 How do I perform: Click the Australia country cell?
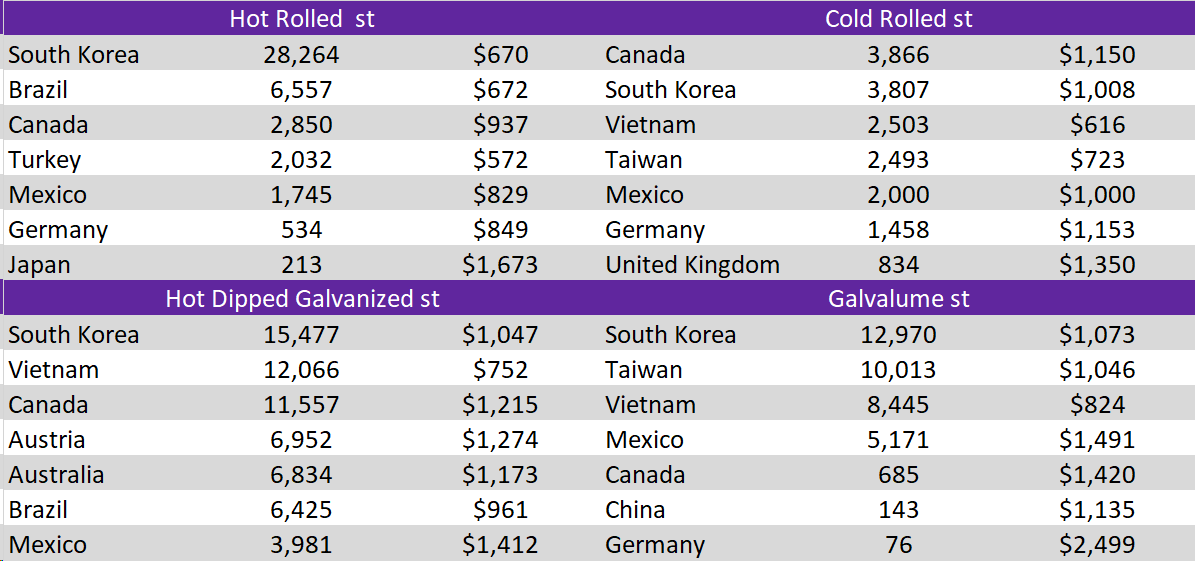56,475
